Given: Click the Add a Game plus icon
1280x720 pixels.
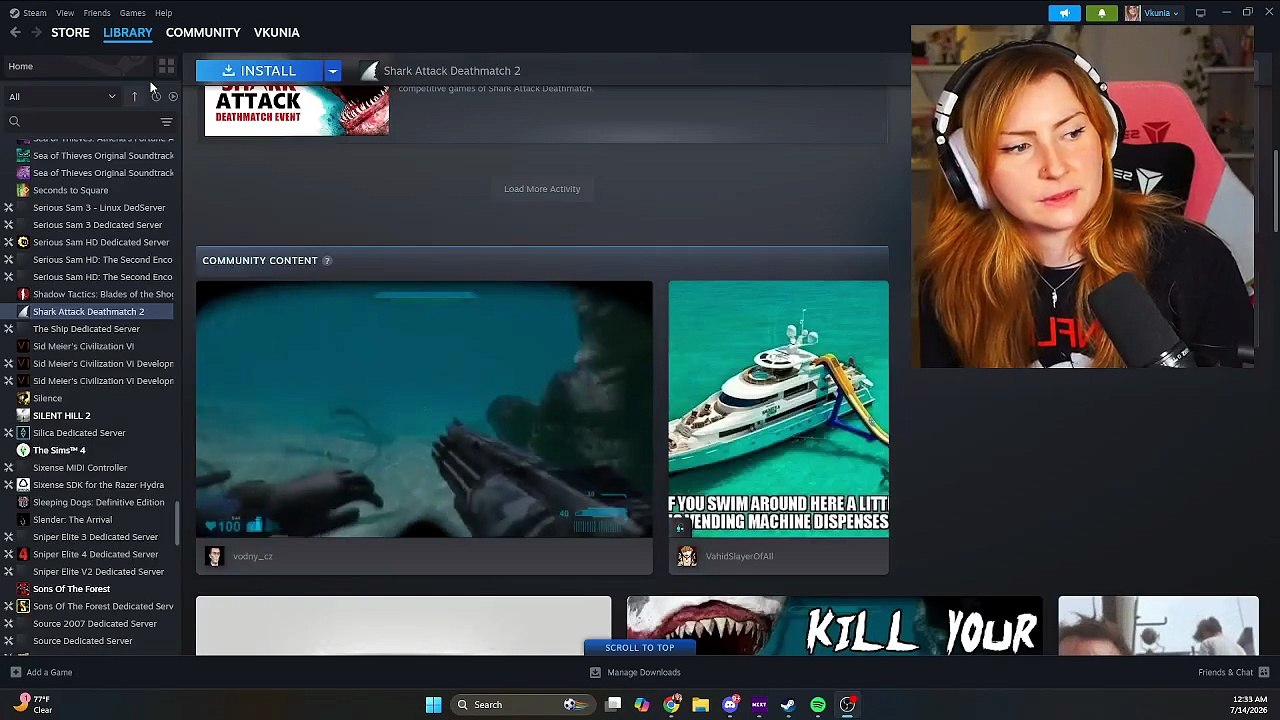Looking at the screenshot, I should point(15,672).
